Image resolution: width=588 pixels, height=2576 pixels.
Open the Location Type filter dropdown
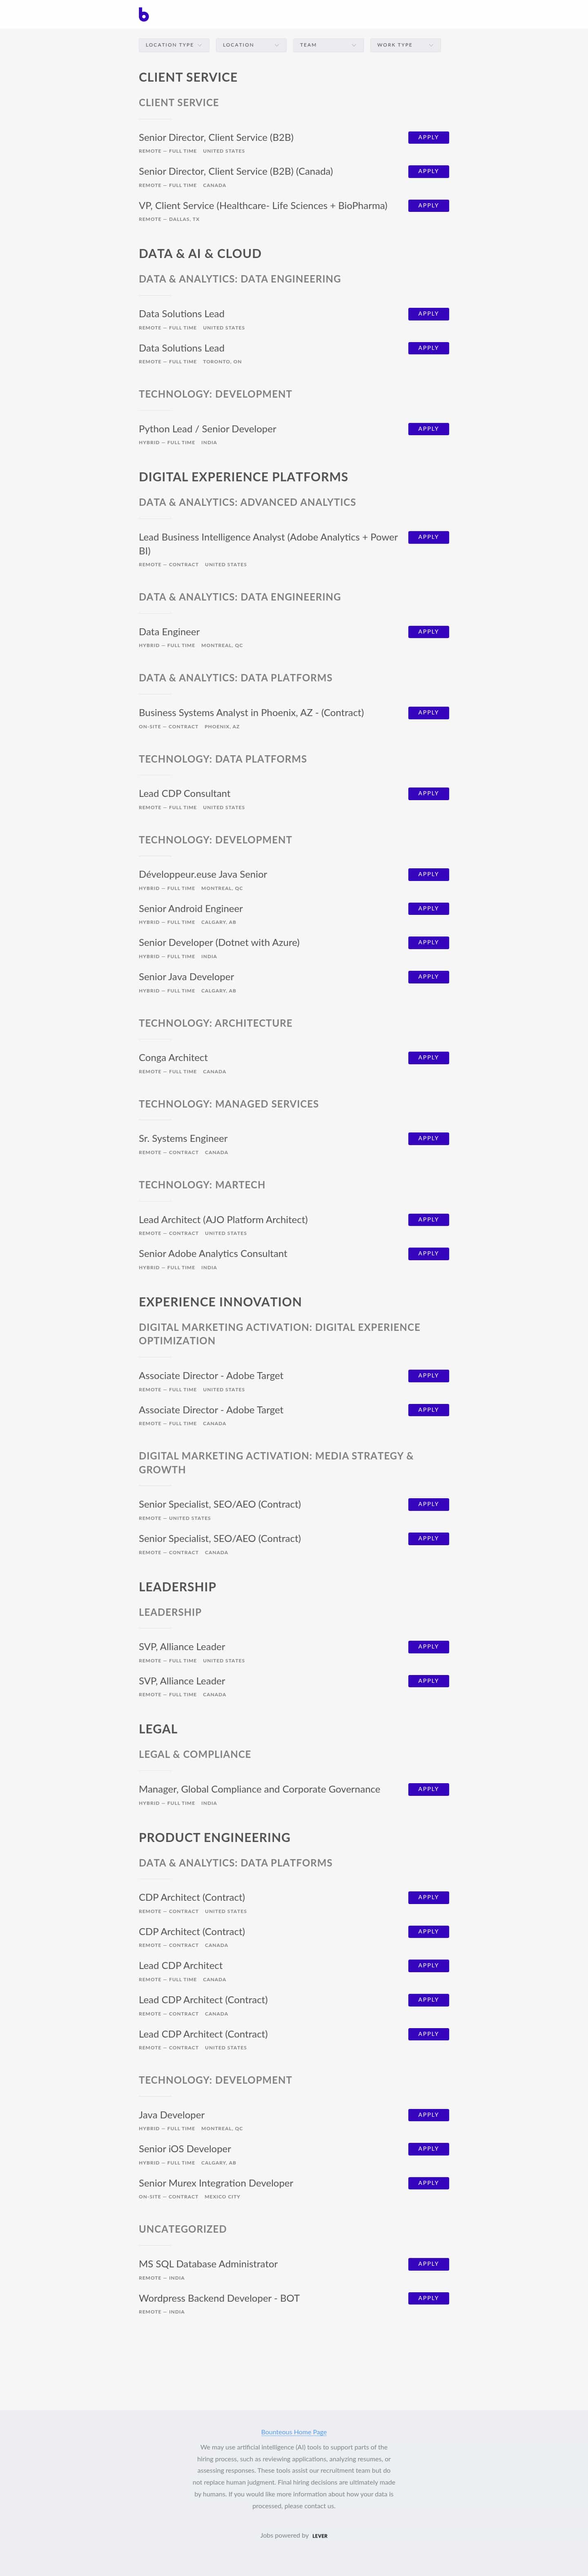(x=174, y=45)
